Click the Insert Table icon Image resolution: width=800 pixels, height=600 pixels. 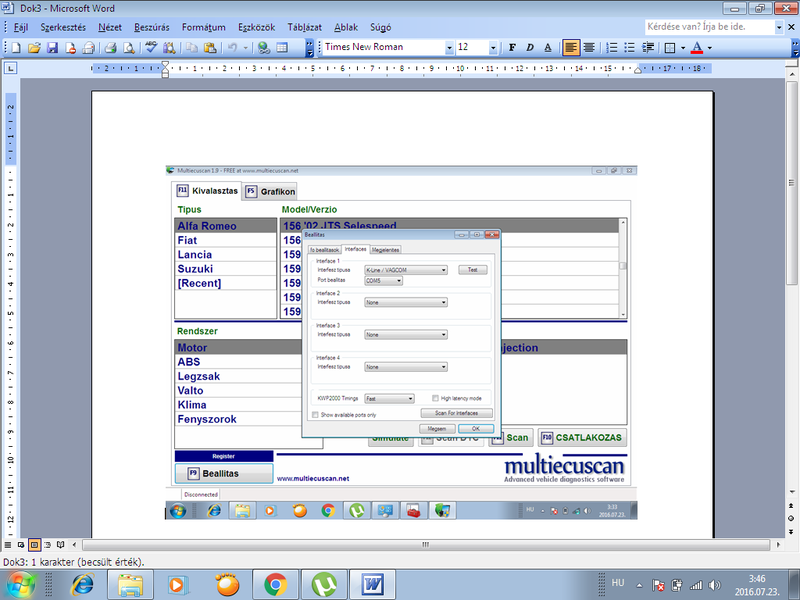pyautogui.click(x=282, y=48)
